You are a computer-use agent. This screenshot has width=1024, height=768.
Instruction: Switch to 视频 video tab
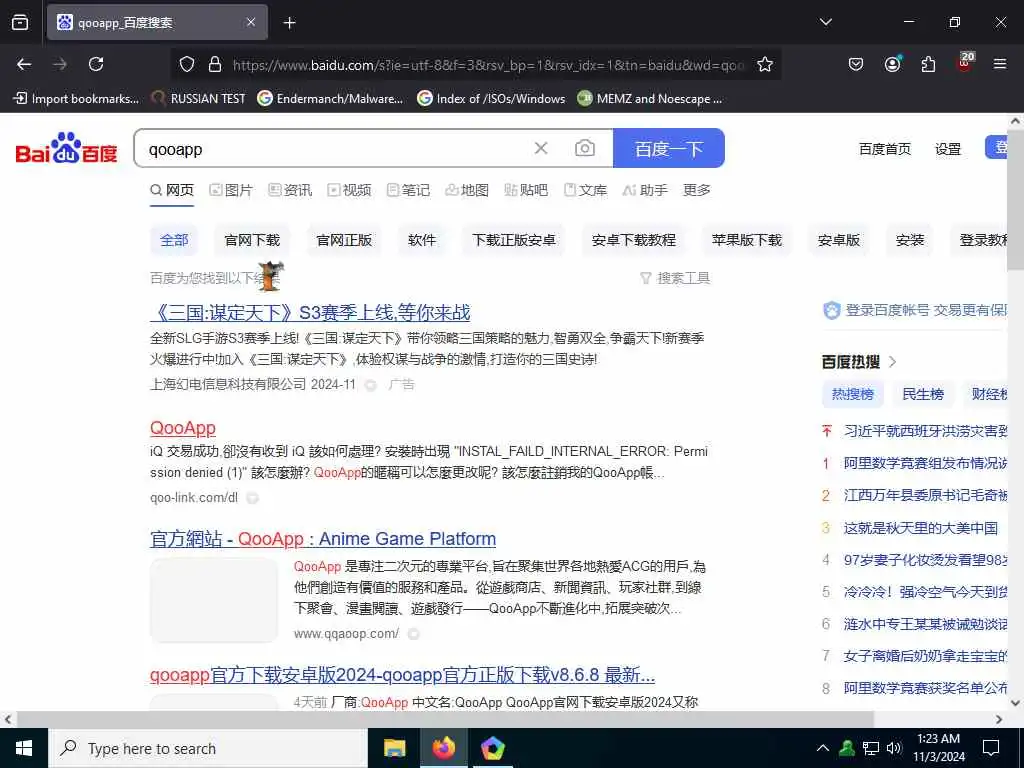[349, 190]
